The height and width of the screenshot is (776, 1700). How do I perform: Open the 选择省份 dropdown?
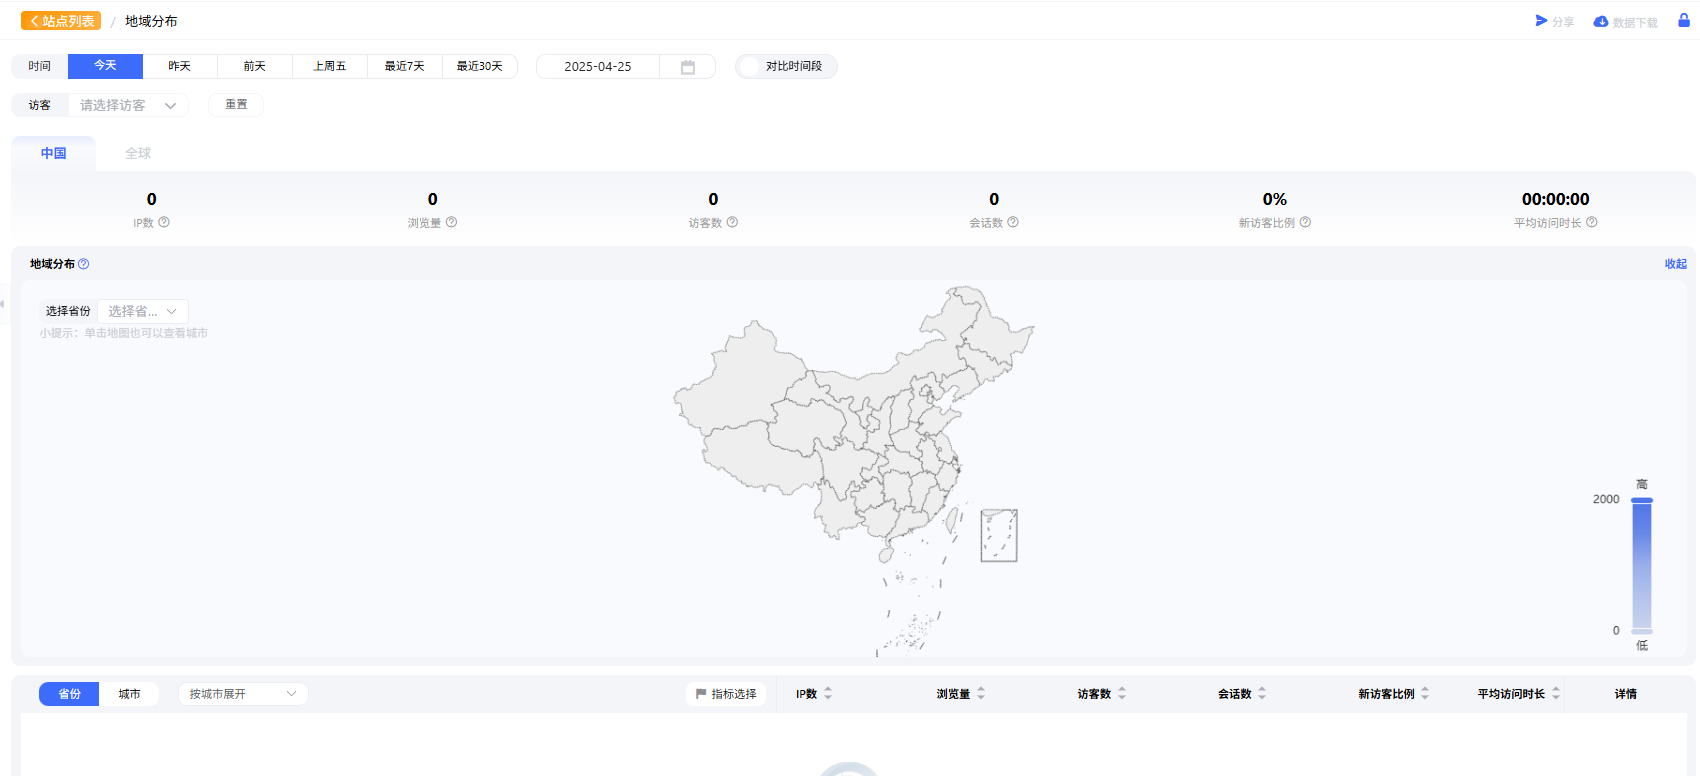pos(143,311)
